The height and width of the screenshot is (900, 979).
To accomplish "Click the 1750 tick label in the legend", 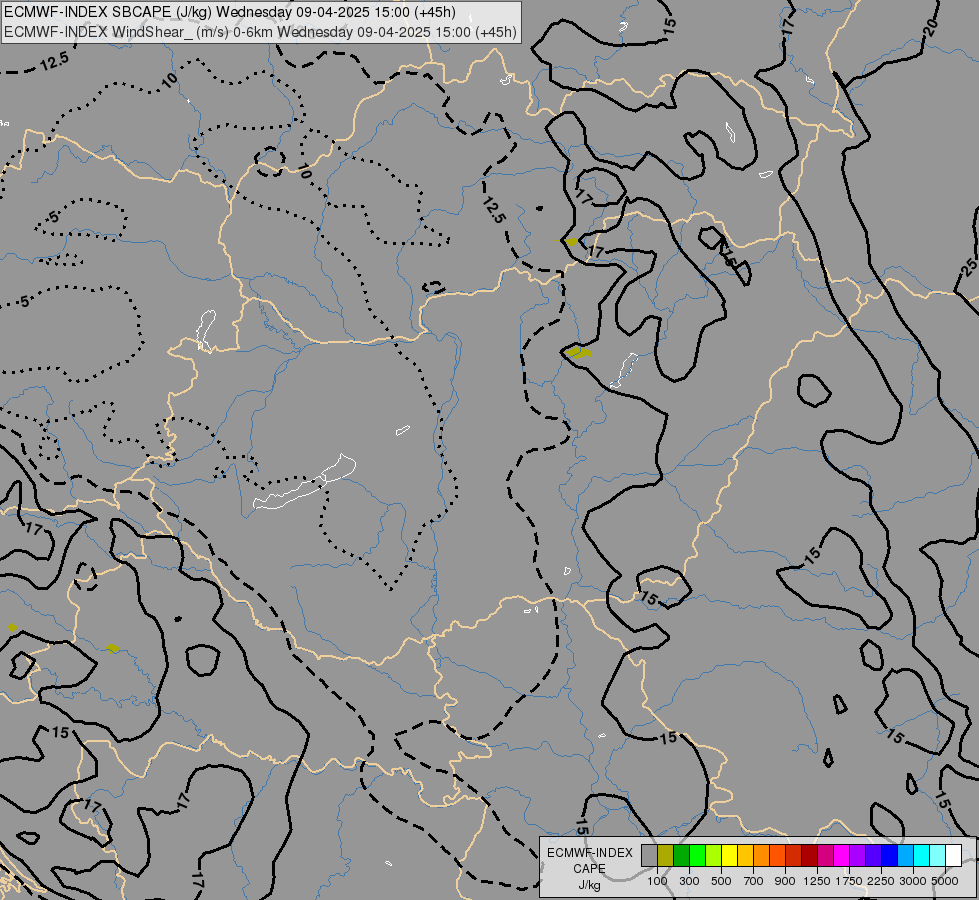I will point(849,881).
